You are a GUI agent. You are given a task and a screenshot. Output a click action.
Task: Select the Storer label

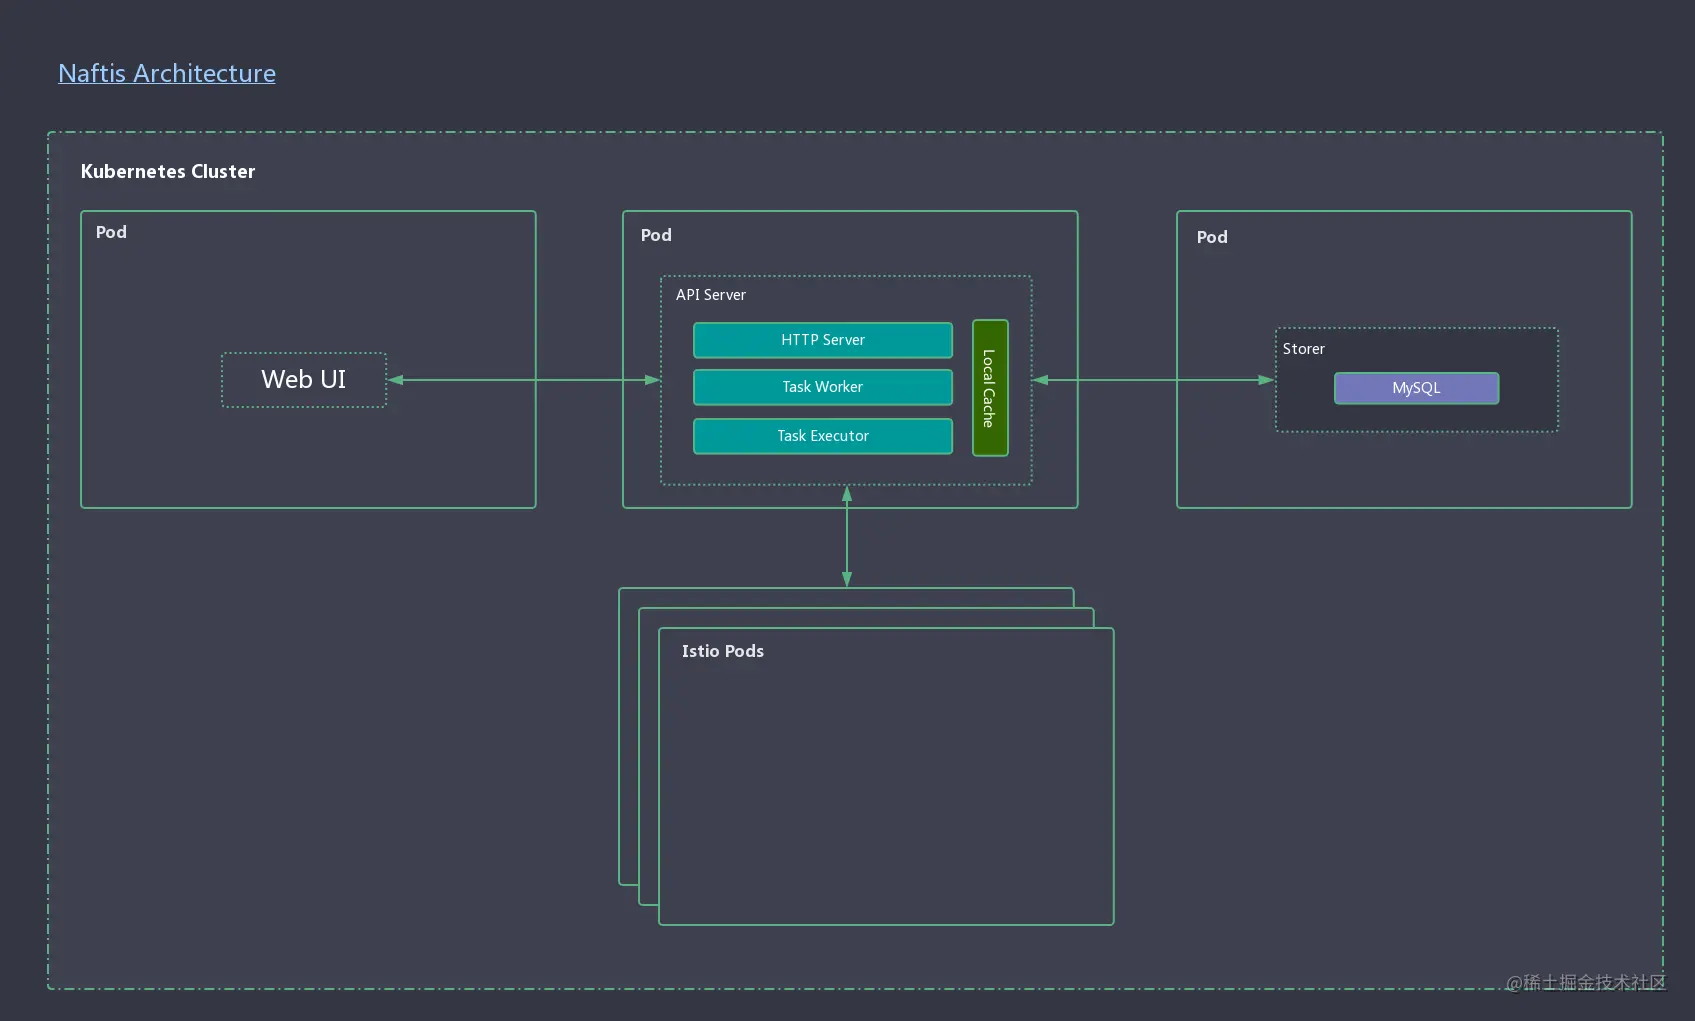pos(1304,349)
